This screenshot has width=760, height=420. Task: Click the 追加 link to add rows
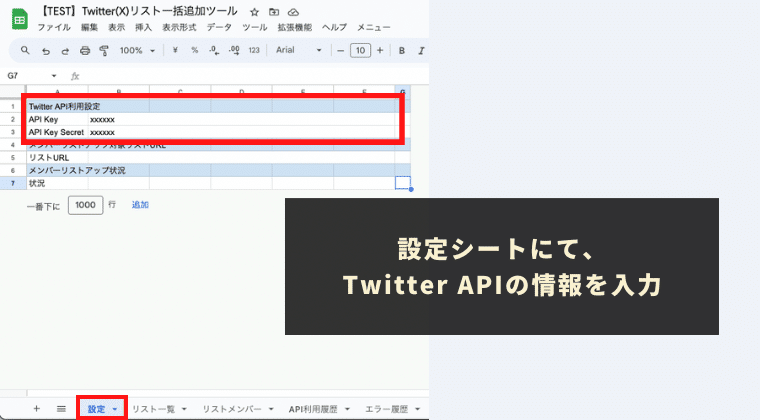(x=140, y=205)
